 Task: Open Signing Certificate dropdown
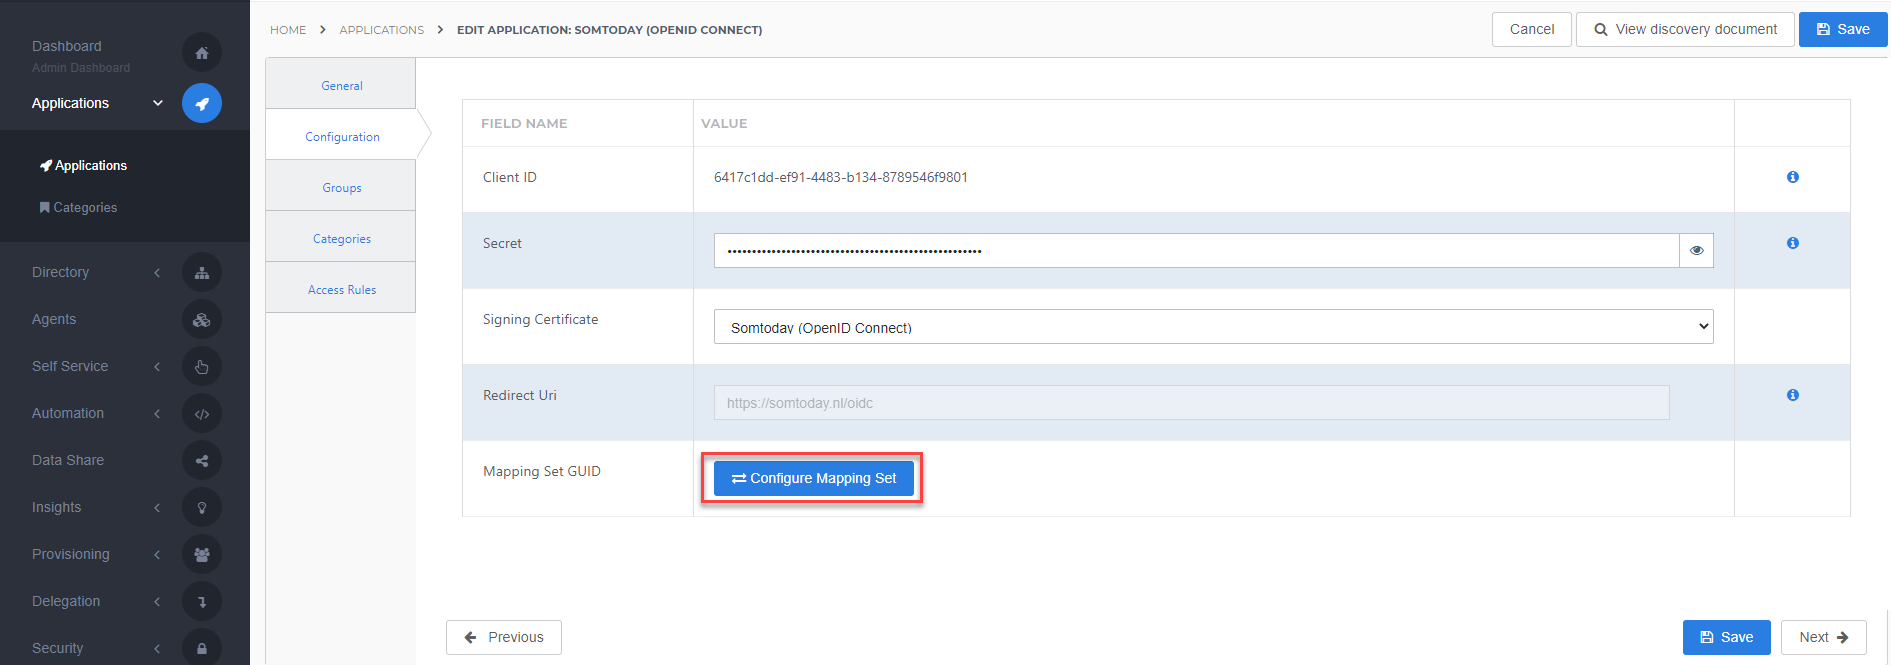(1213, 327)
